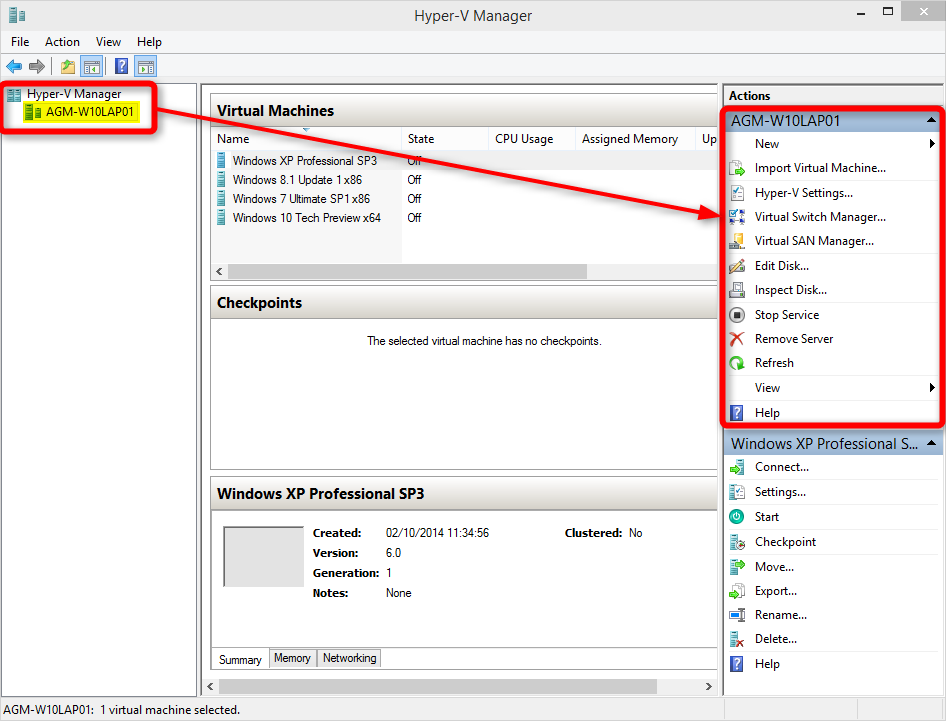Select Windows 10 Tech Preview x64 virtual machine

click(x=306, y=218)
